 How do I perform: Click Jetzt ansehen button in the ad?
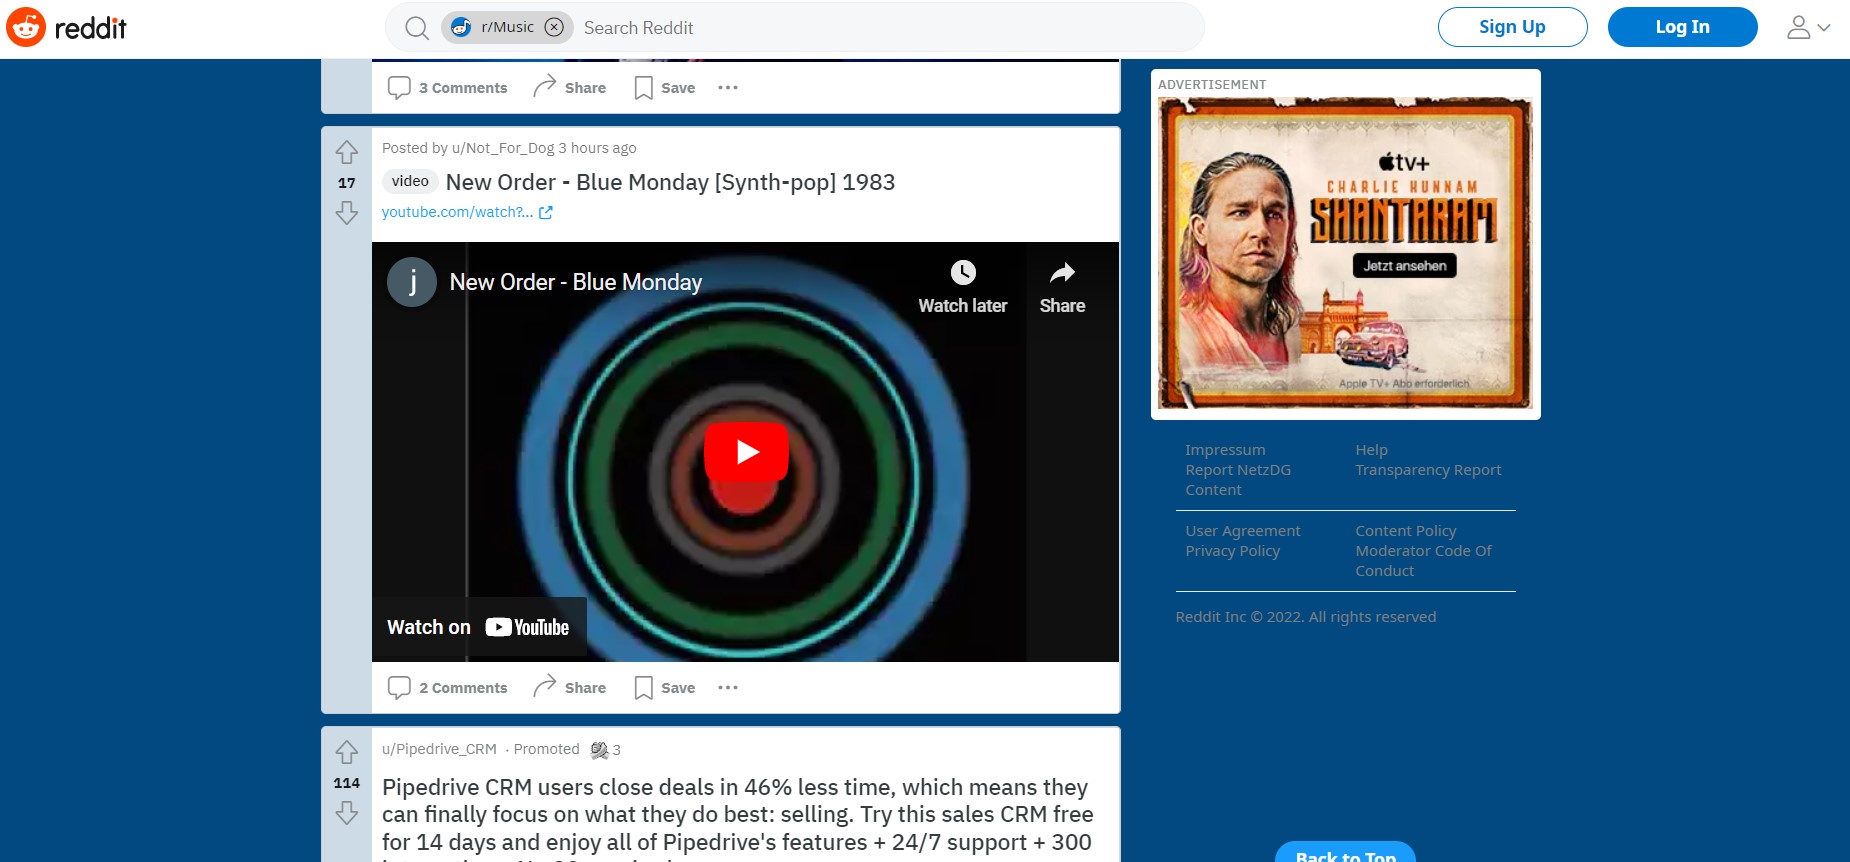tap(1405, 266)
